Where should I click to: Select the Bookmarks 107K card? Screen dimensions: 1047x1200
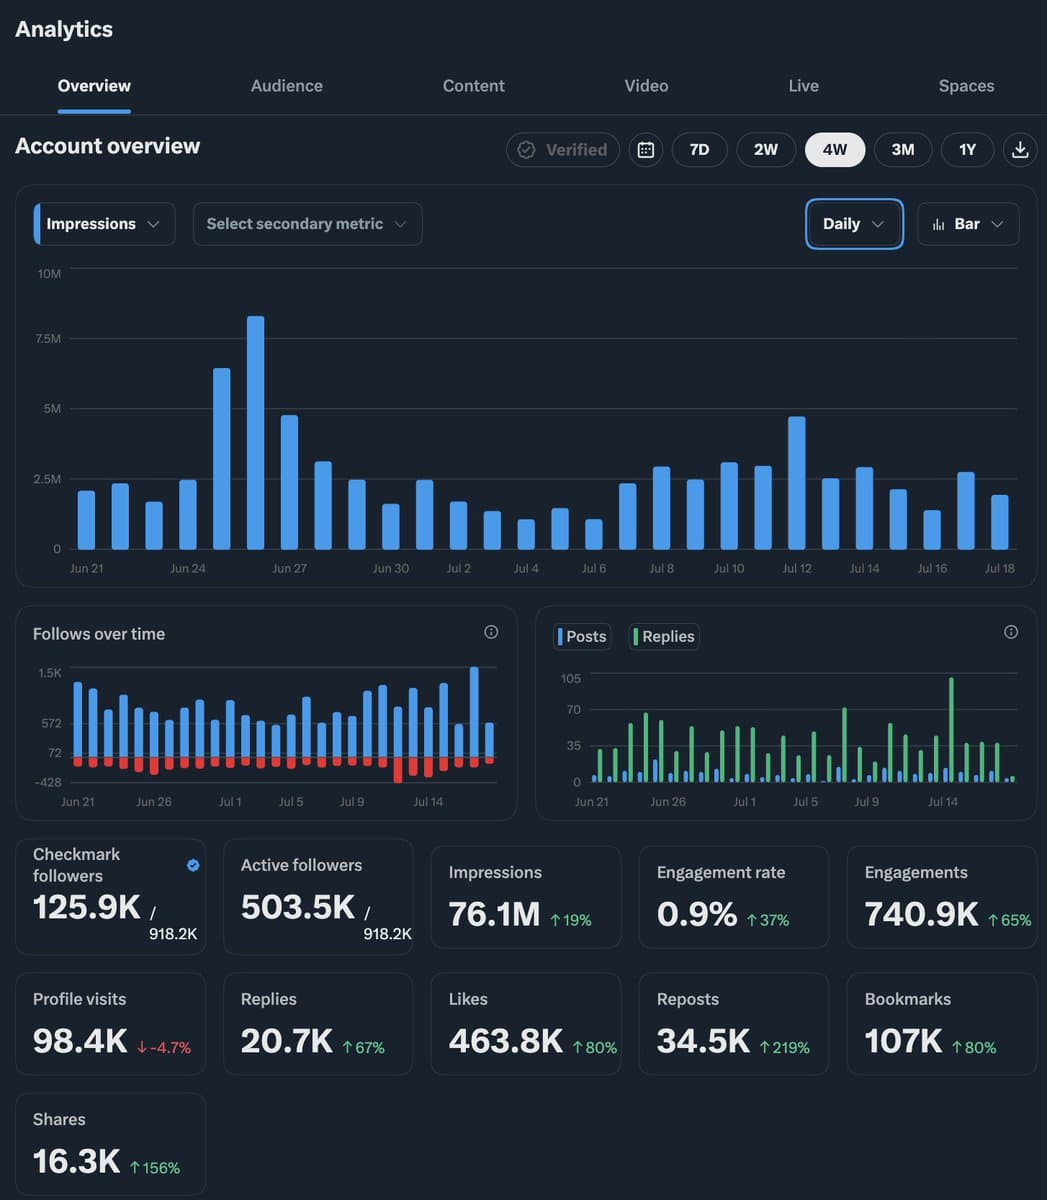[x=942, y=1024]
